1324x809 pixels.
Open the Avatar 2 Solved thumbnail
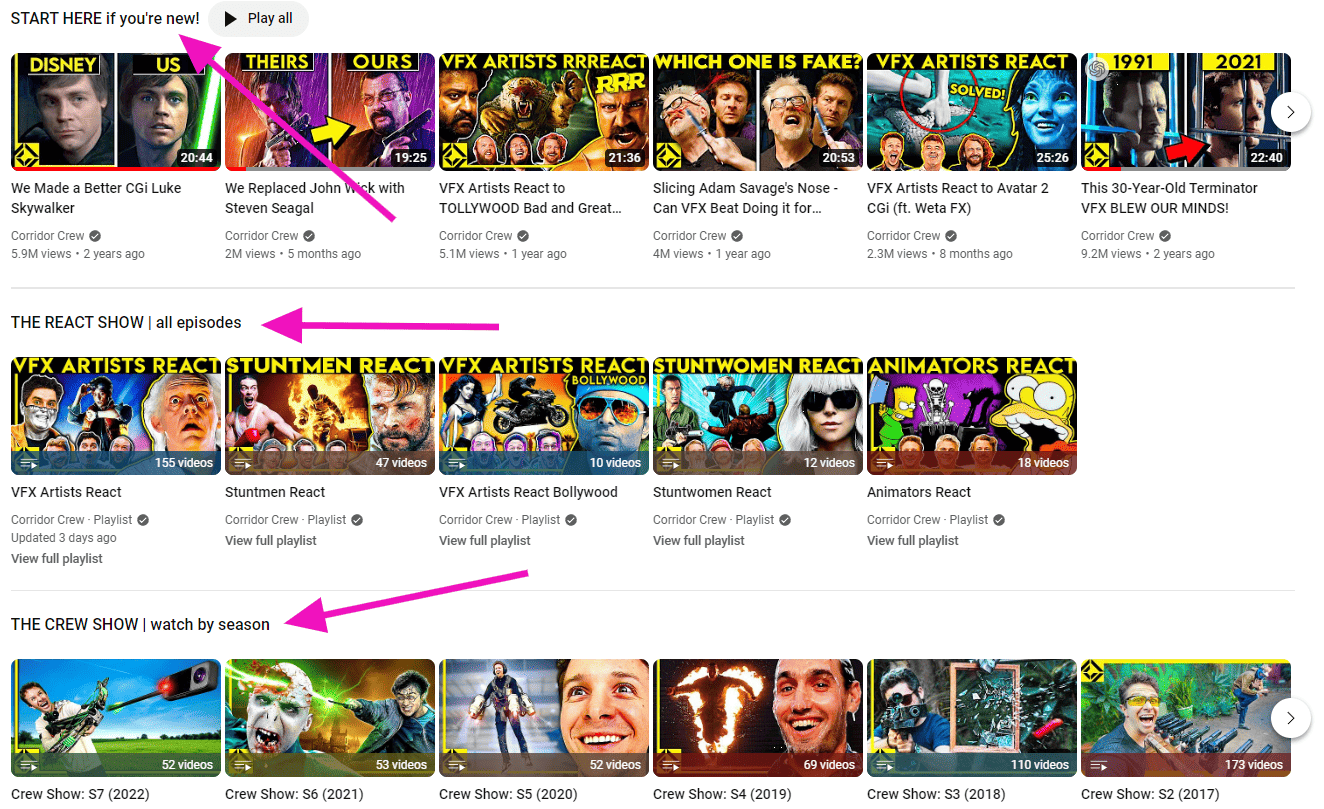[x=972, y=112]
